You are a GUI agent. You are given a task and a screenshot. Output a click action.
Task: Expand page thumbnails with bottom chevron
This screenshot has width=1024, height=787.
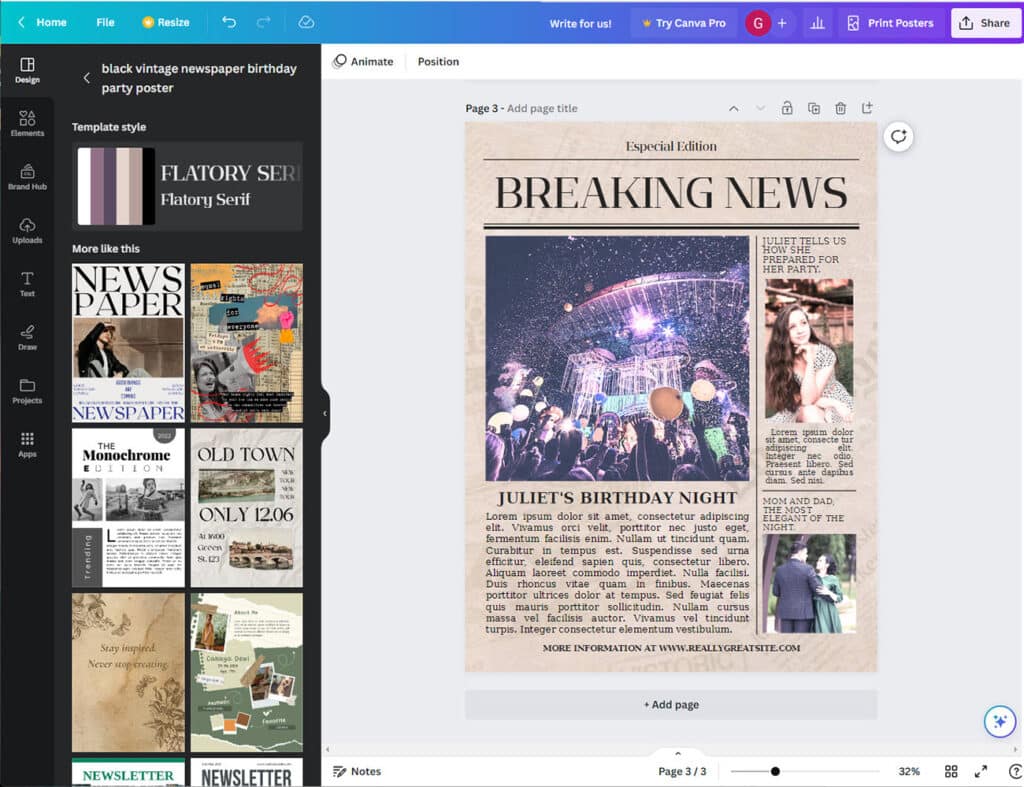pyautogui.click(x=677, y=754)
